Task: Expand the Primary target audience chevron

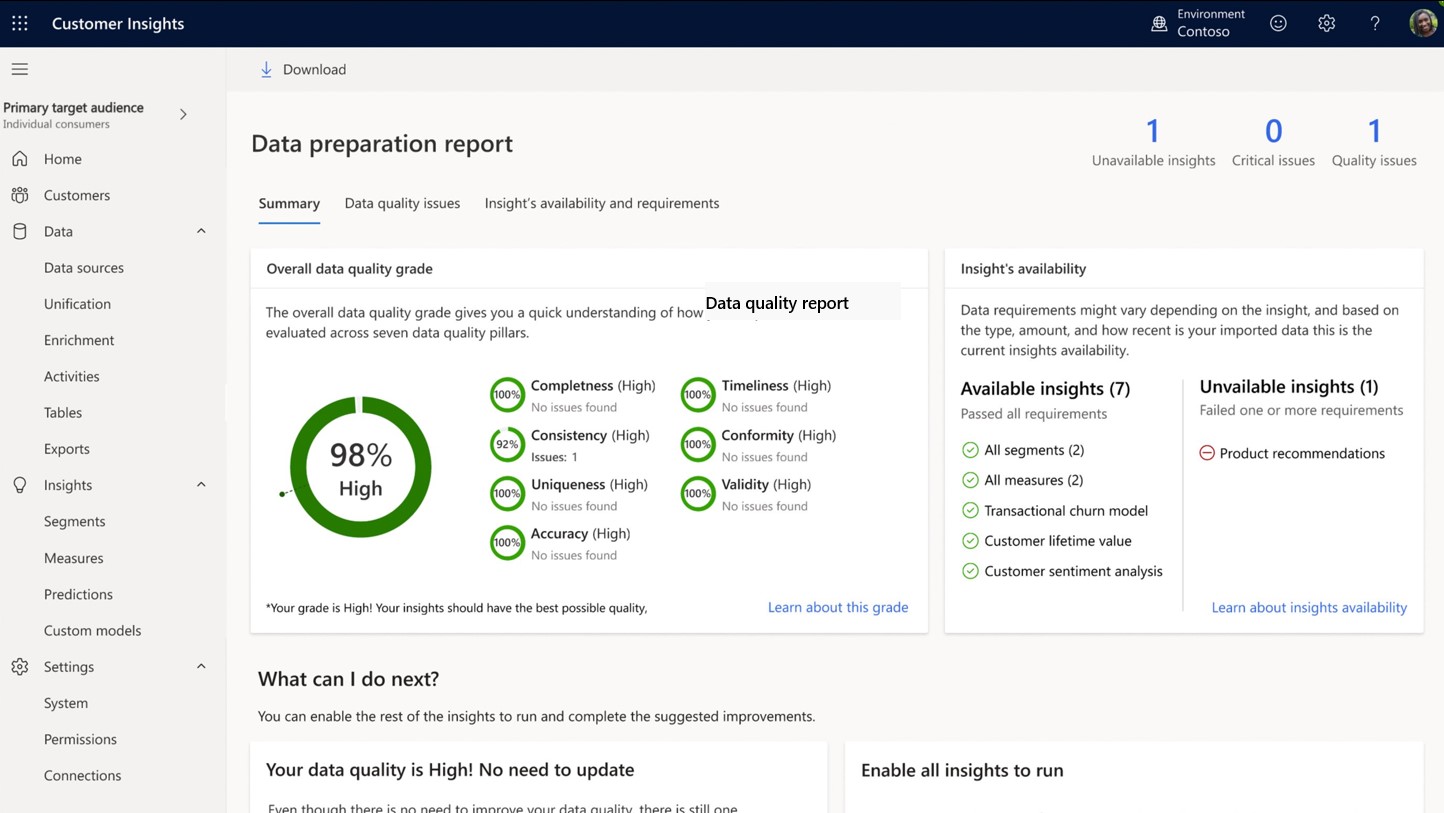Action: click(x=183, y=114)
